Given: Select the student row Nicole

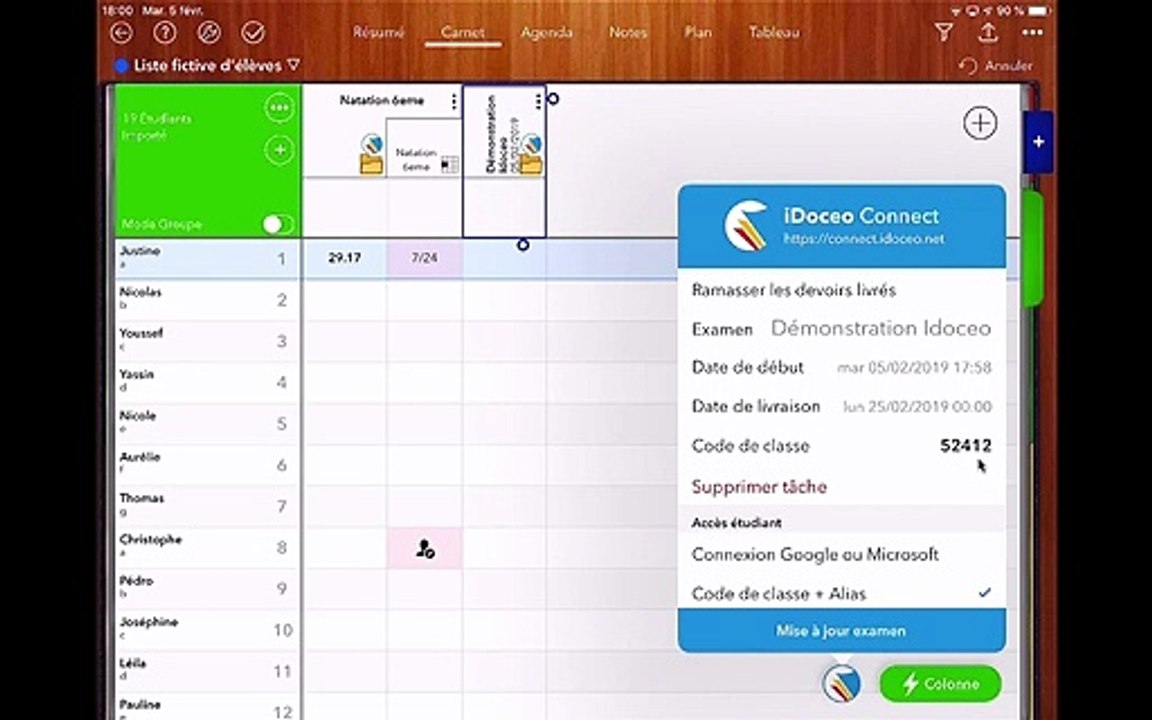Looking at the screenshot, I should tap(207, 422).
